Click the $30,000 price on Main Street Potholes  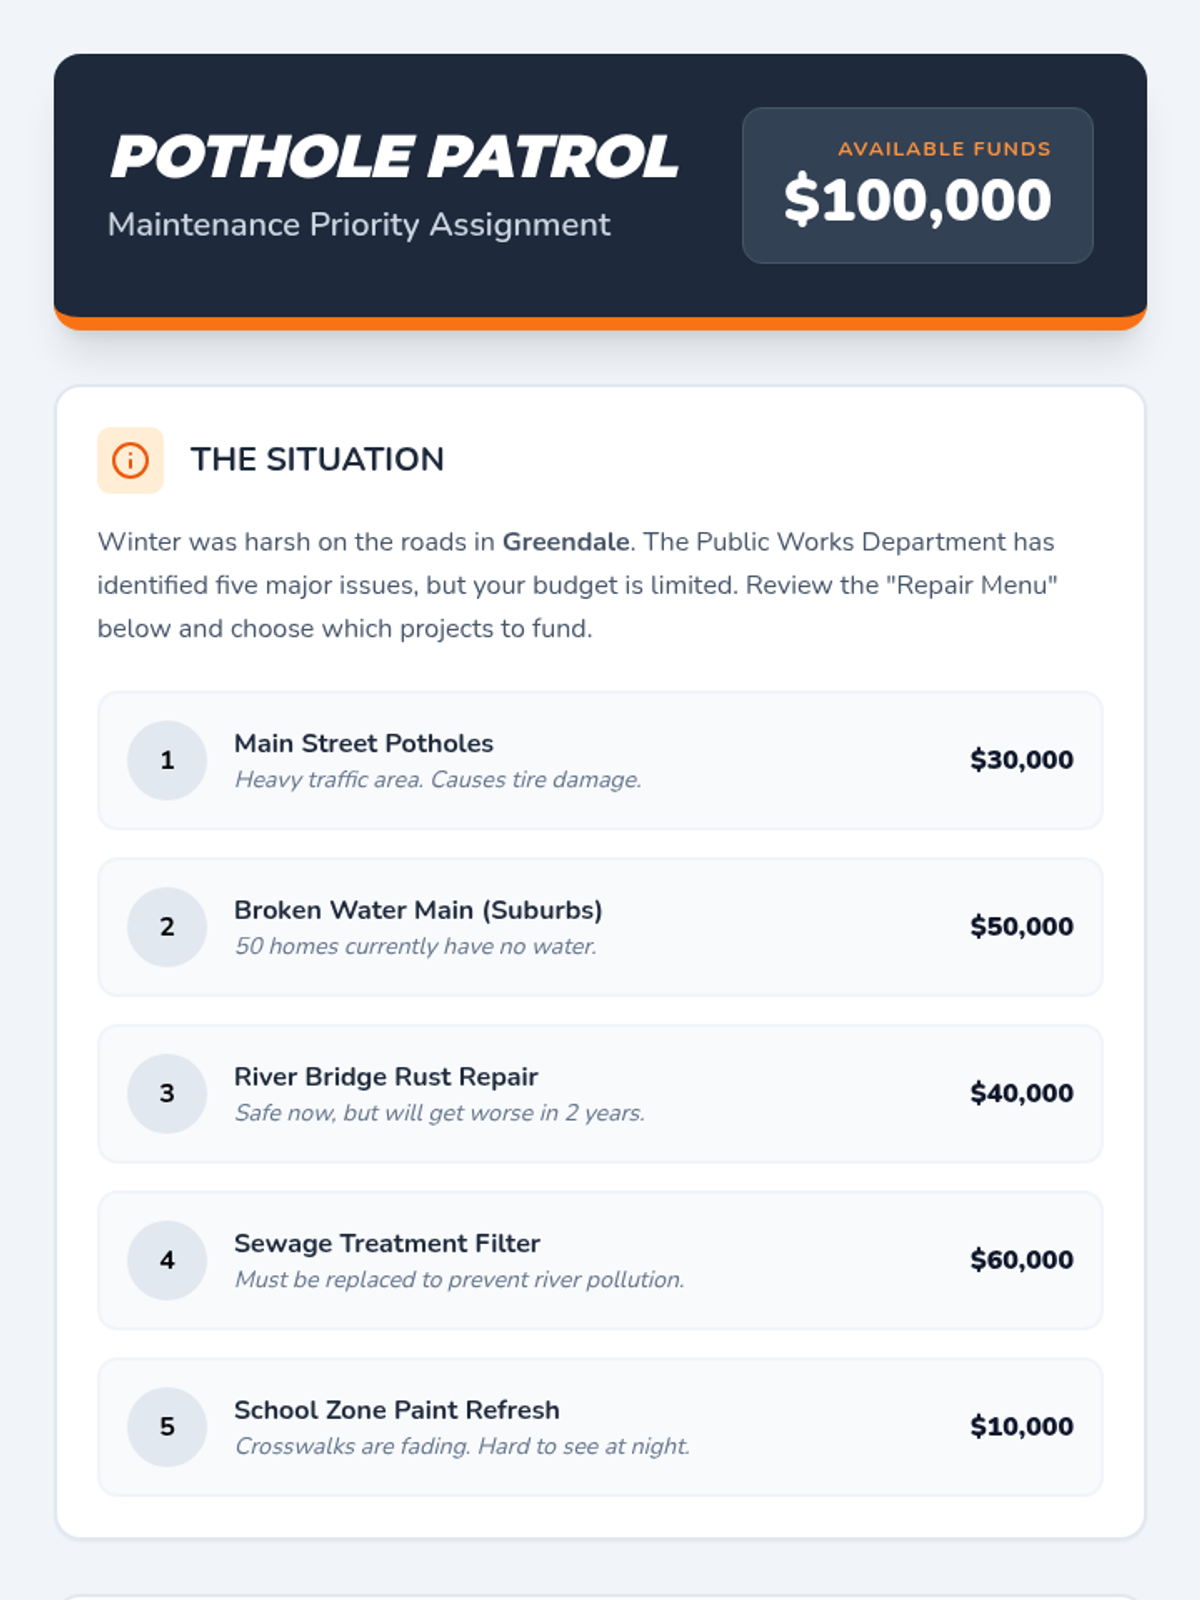[x=1021, y=760]
